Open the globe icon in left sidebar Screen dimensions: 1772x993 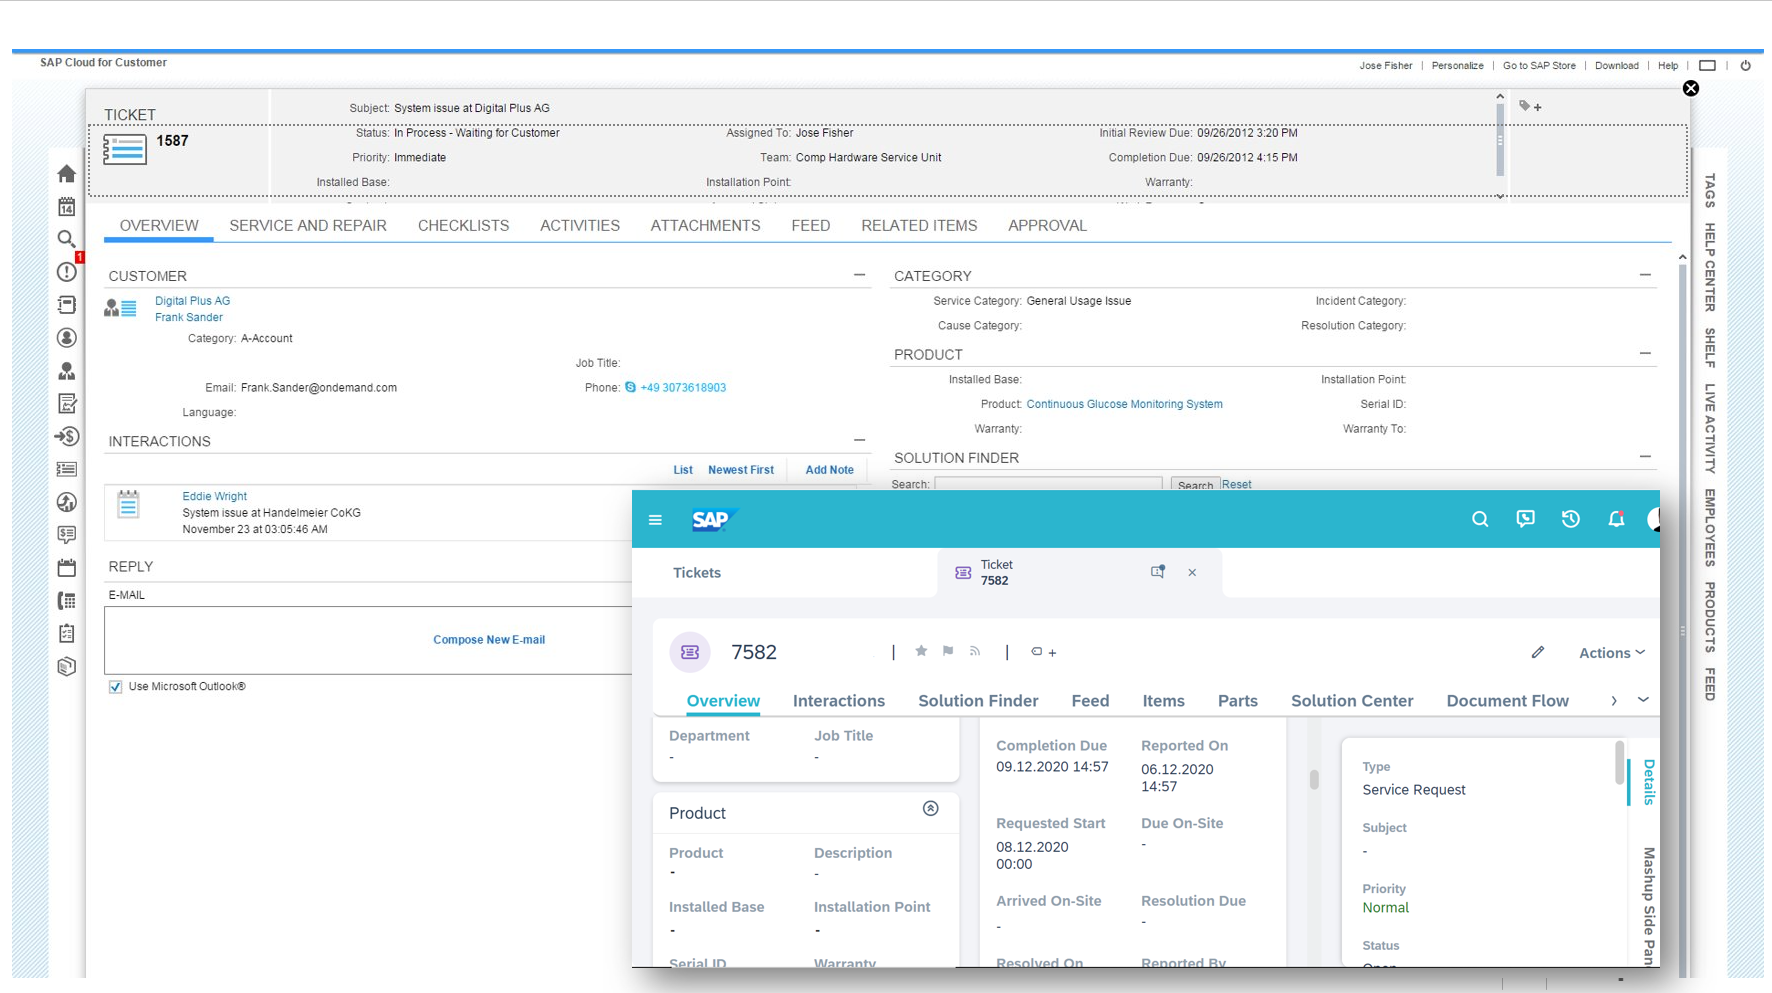tap(67, 502)
